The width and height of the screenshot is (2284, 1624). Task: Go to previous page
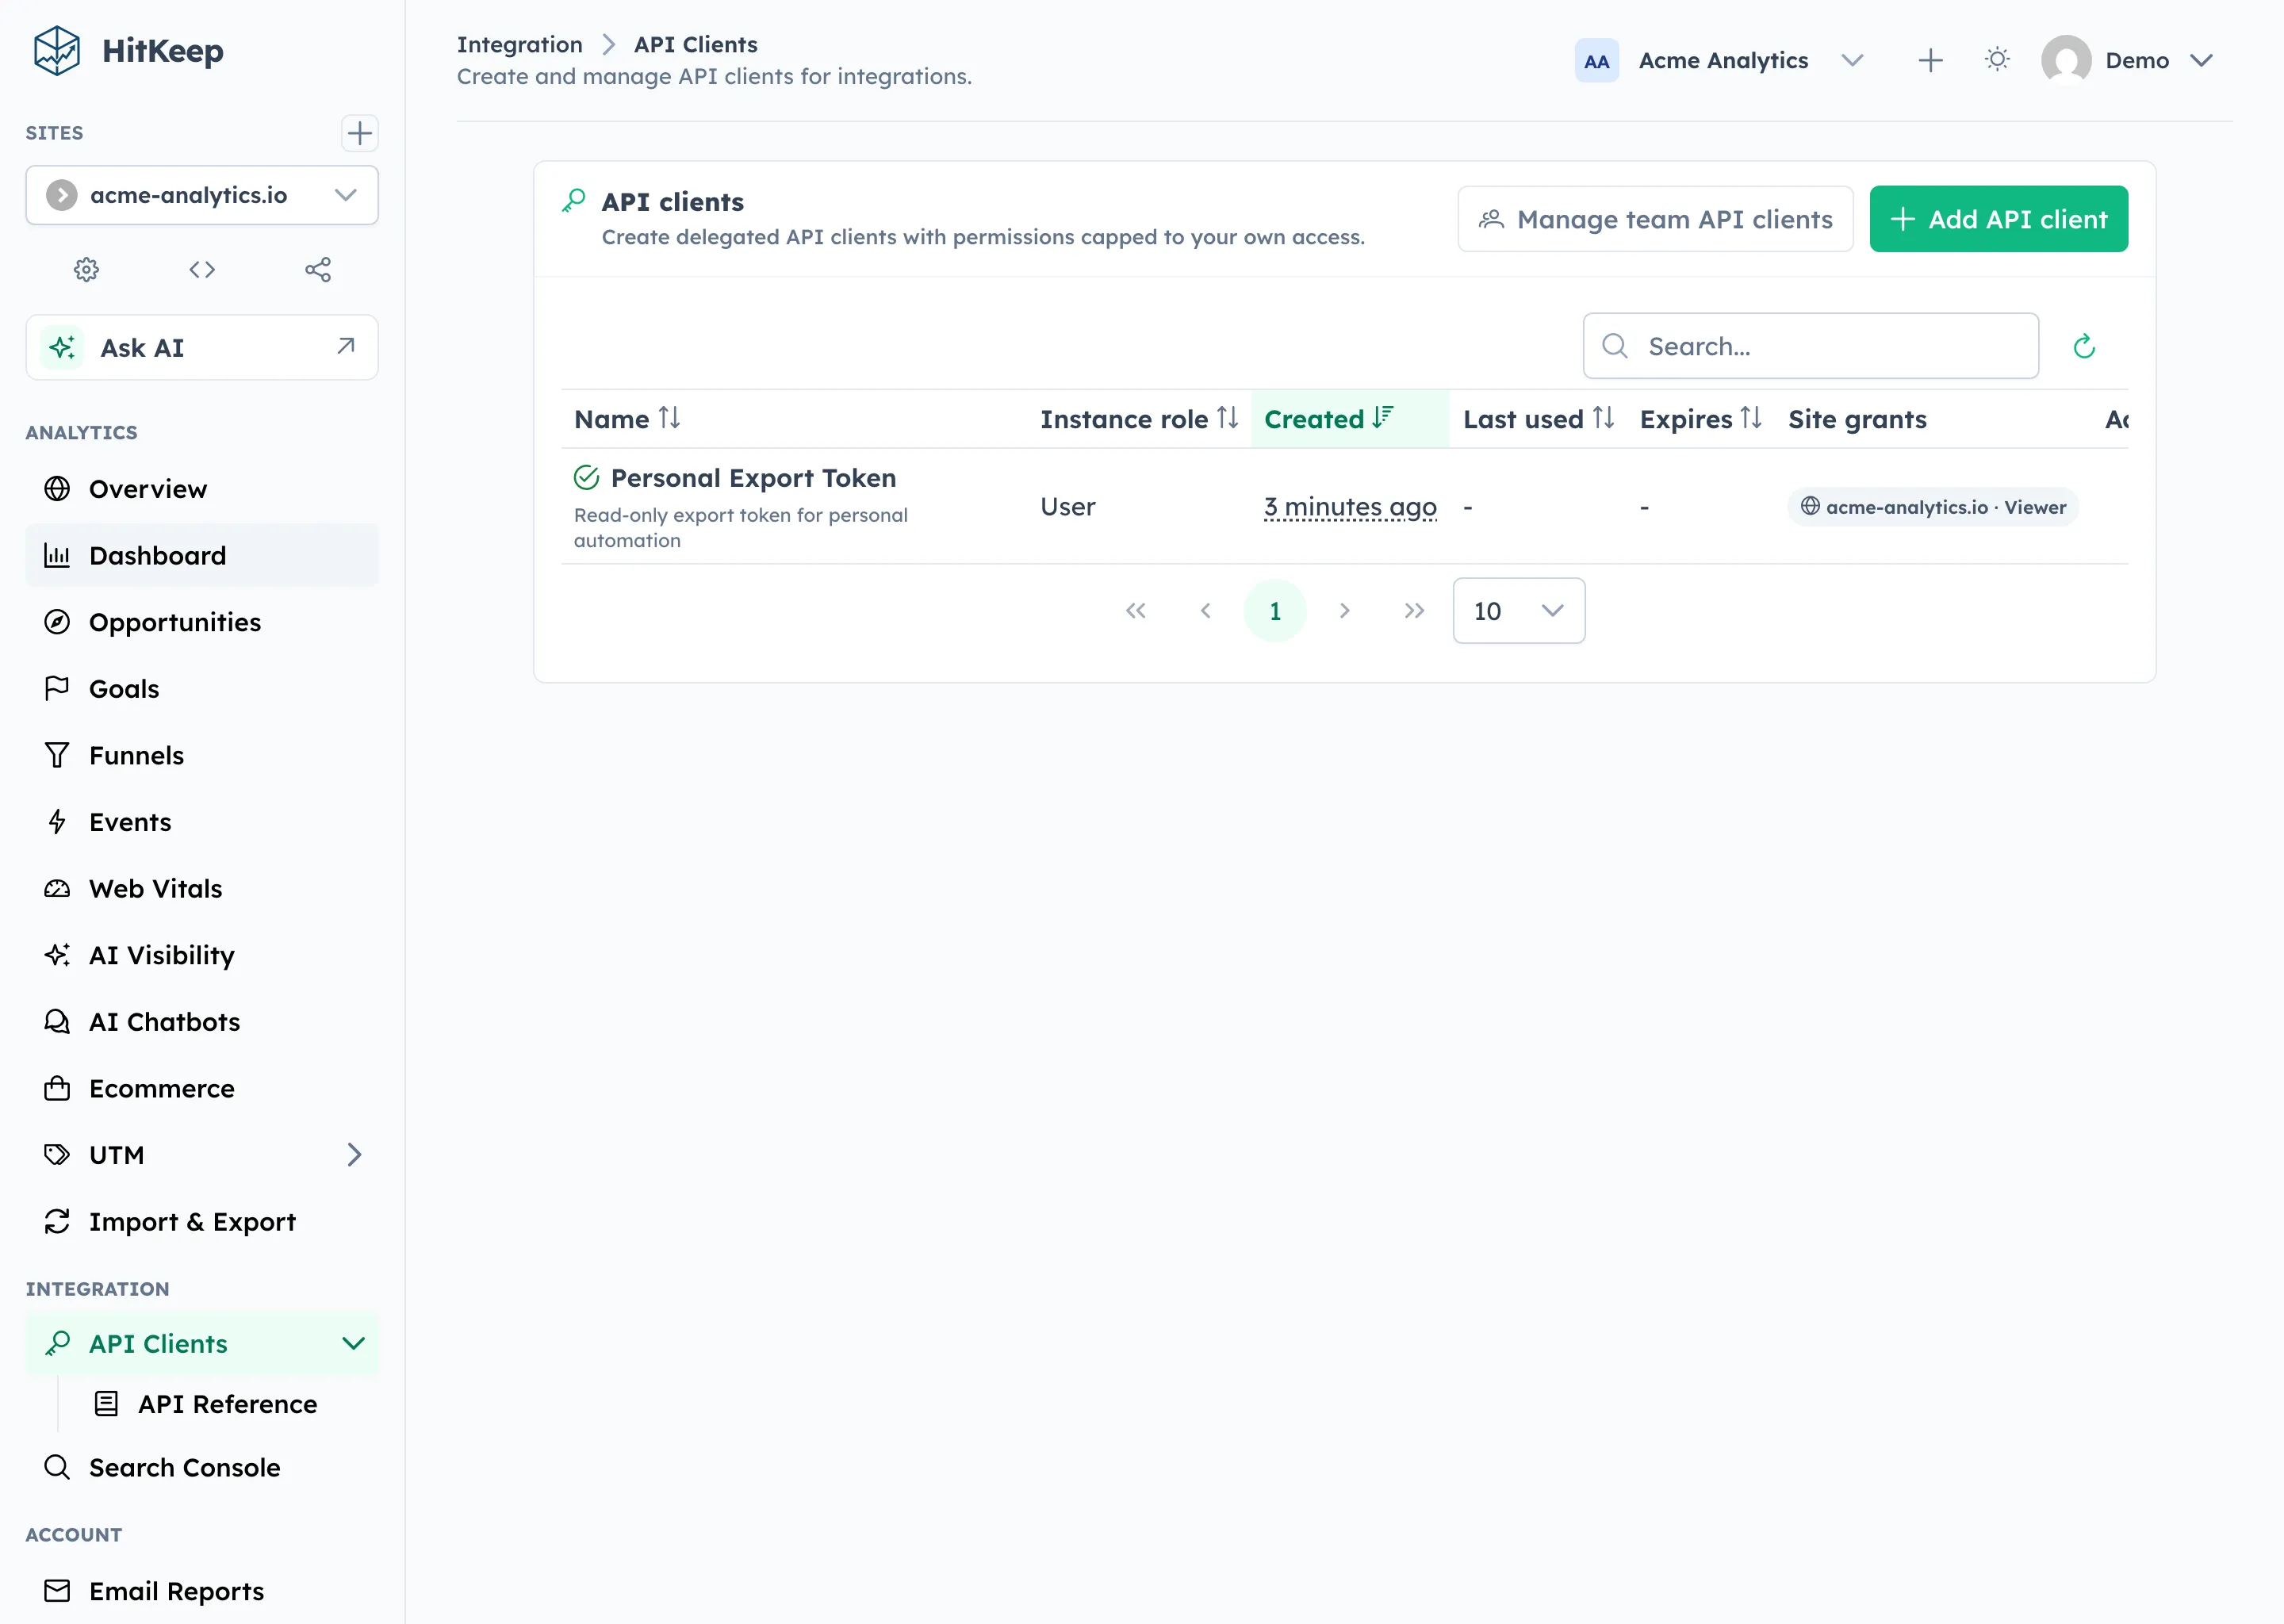[1205, 610]
